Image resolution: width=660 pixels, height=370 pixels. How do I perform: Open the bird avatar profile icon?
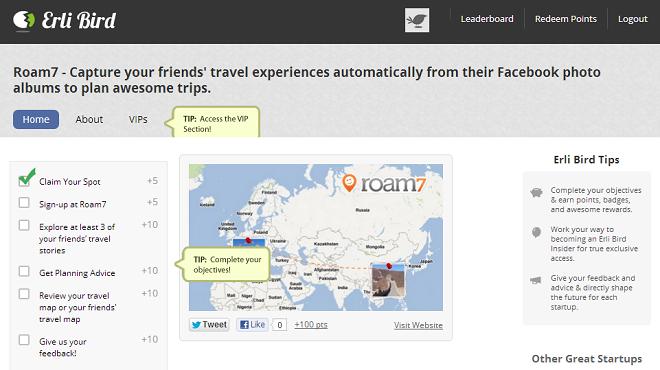point(417,20)
